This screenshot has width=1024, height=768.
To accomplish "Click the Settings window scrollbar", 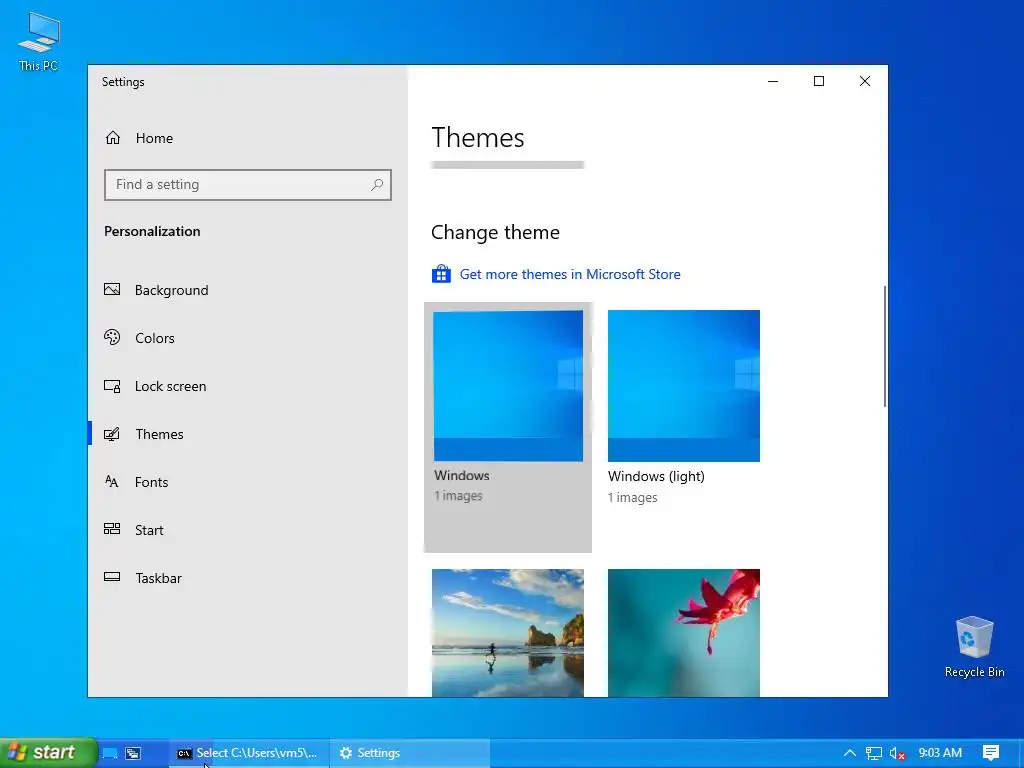I will tap(885, 346).
